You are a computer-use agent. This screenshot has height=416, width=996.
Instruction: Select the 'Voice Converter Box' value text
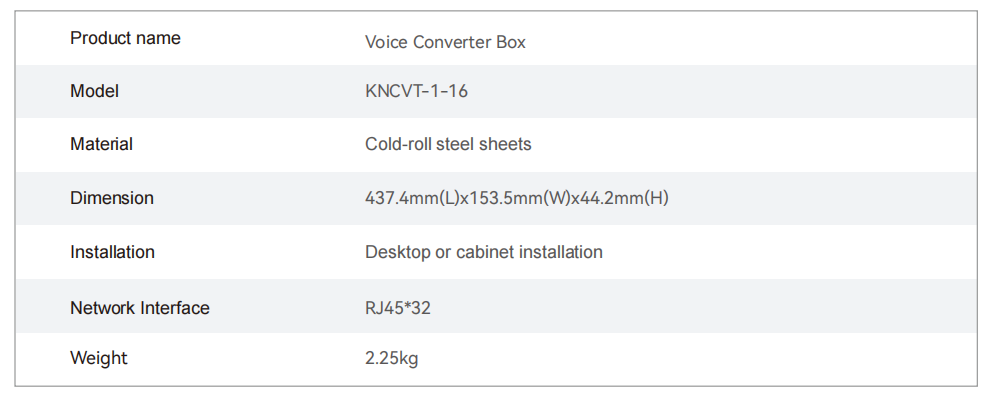pyautogui.click(x=445, y=42)
